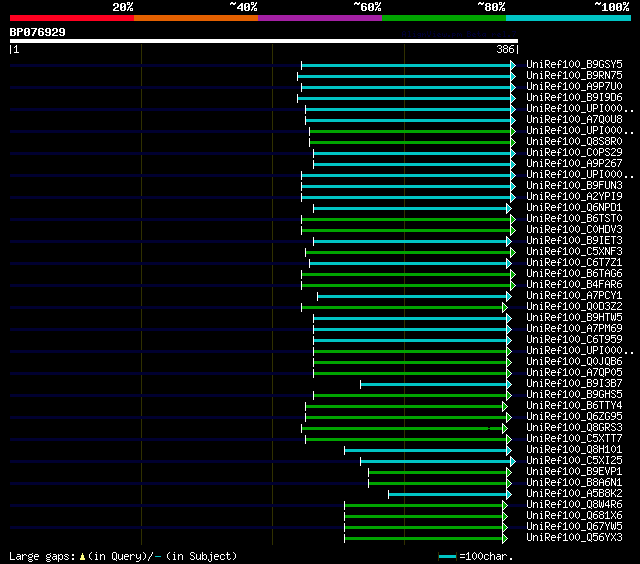This screenshot has width=640, height=564.
Task: Click the arrowhead ending the C5XI25 alignment
Action: coord(513,461)
